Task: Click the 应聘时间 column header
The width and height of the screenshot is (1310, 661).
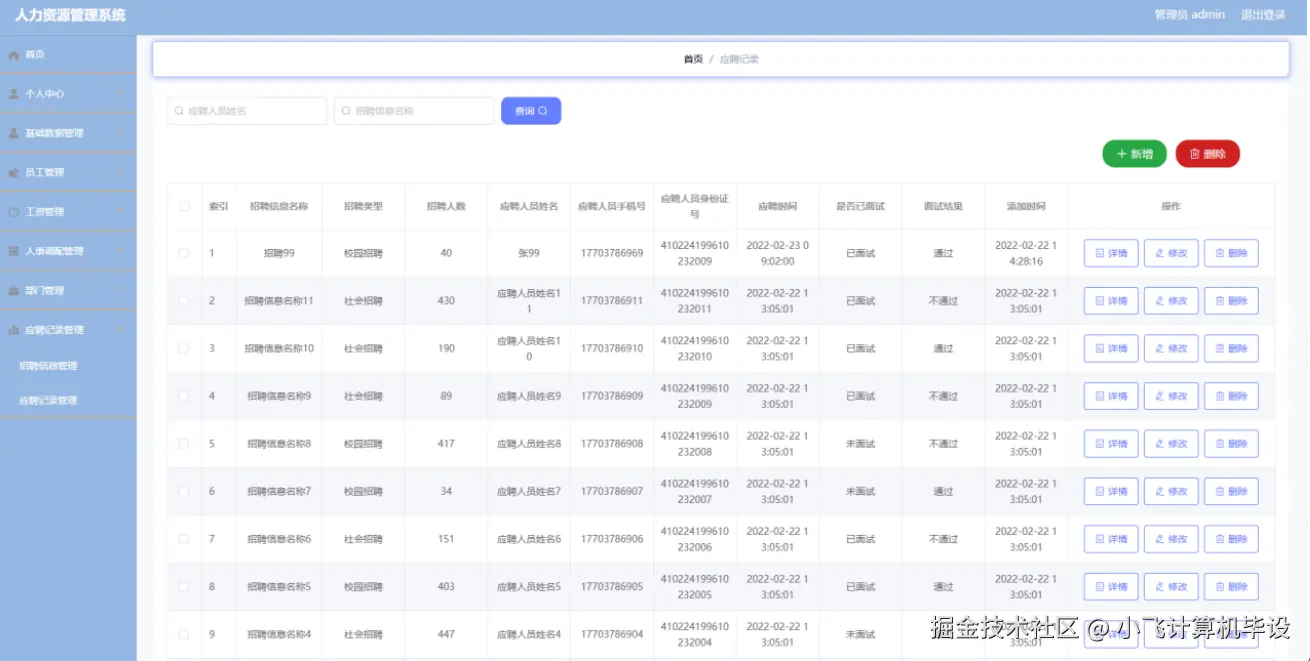Action: [777, 206]
